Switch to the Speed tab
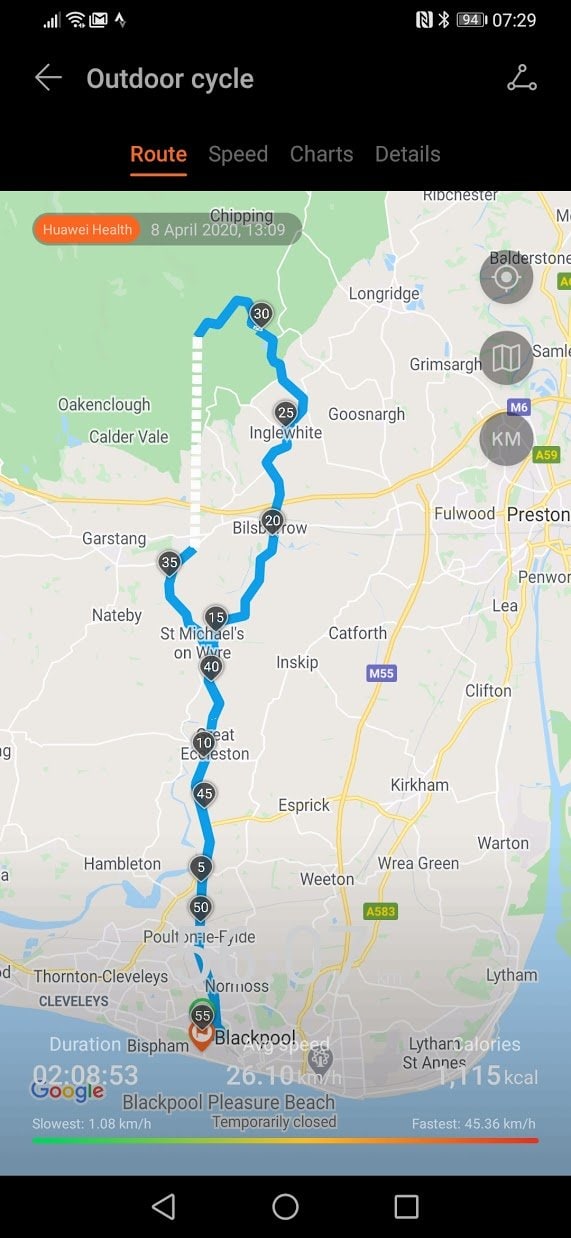This screenshot has width=571, height=1238. point(238,154)
